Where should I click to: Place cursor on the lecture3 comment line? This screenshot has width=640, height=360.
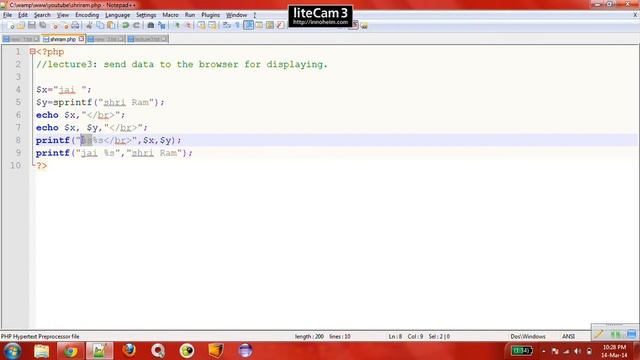pyautogui.click(x=182, y=64)
